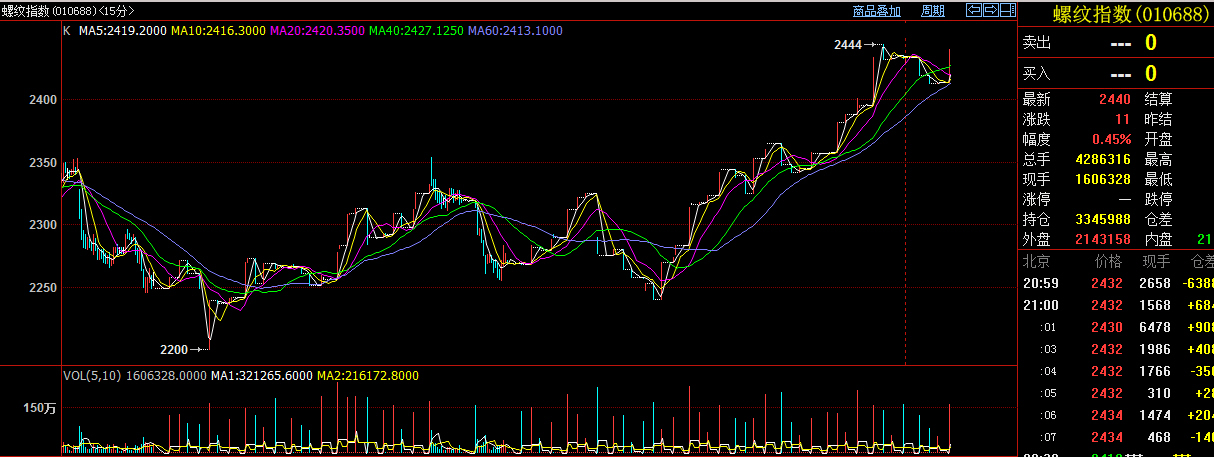
Task: Click the 价格 column header in trade list
Action: pyautogui.click(x=1107, y=262)
